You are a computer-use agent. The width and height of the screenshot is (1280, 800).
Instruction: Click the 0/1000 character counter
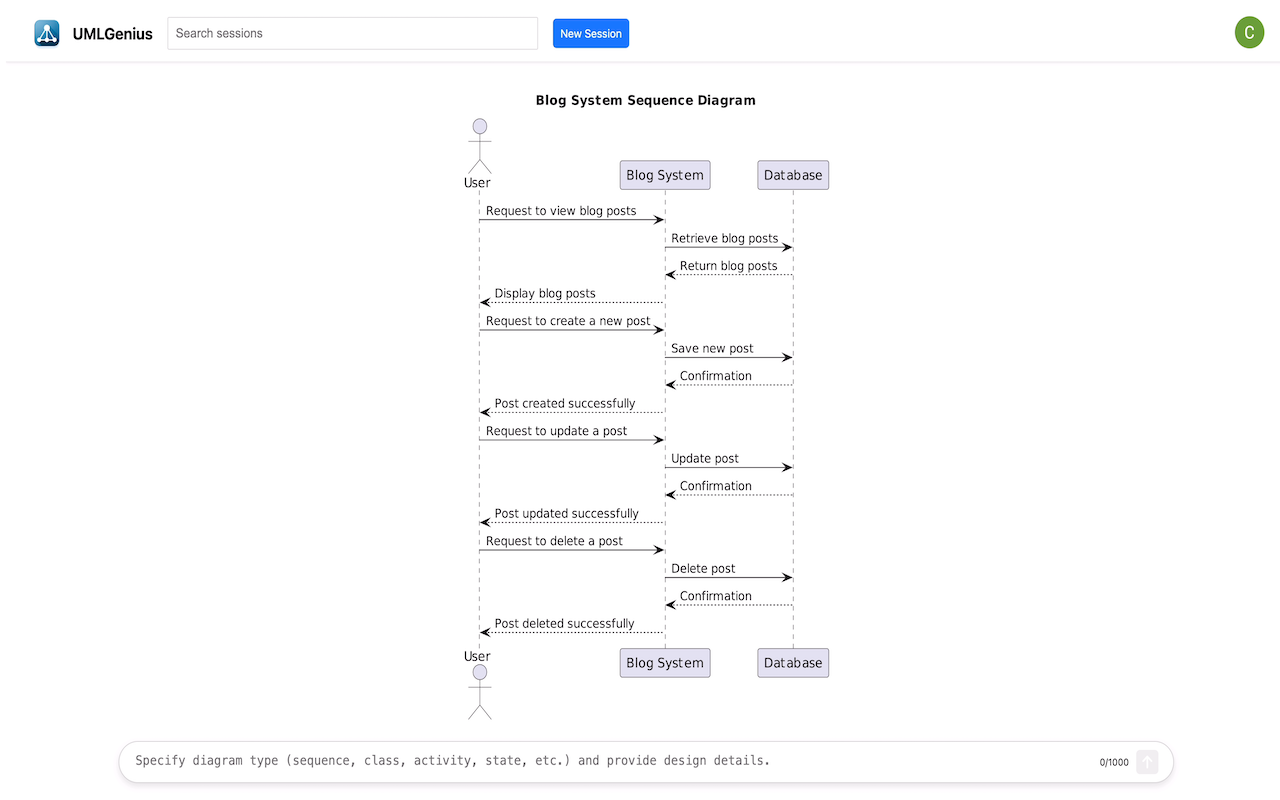coord(1114,762)
